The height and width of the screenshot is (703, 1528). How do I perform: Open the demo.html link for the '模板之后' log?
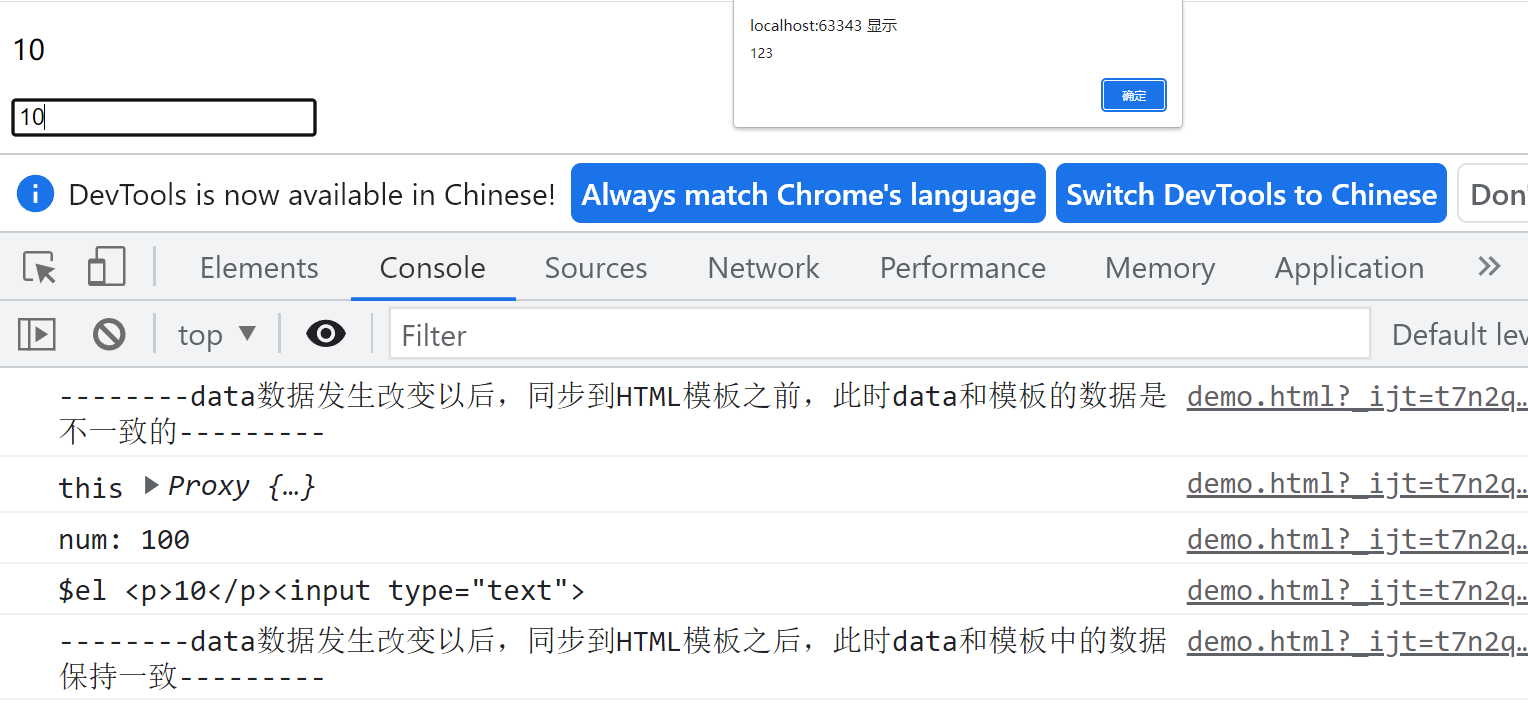pyautogui.click(x=1357, y=641)
